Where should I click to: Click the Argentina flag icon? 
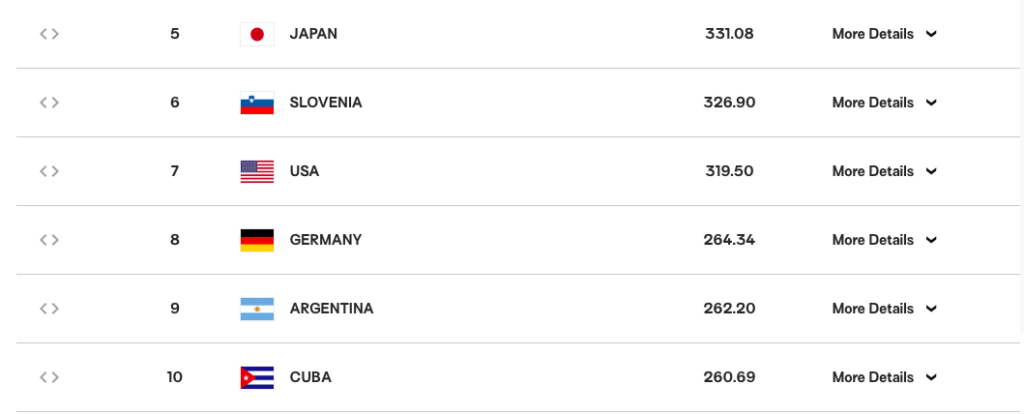pyautogui.click(x=257, y=308)
